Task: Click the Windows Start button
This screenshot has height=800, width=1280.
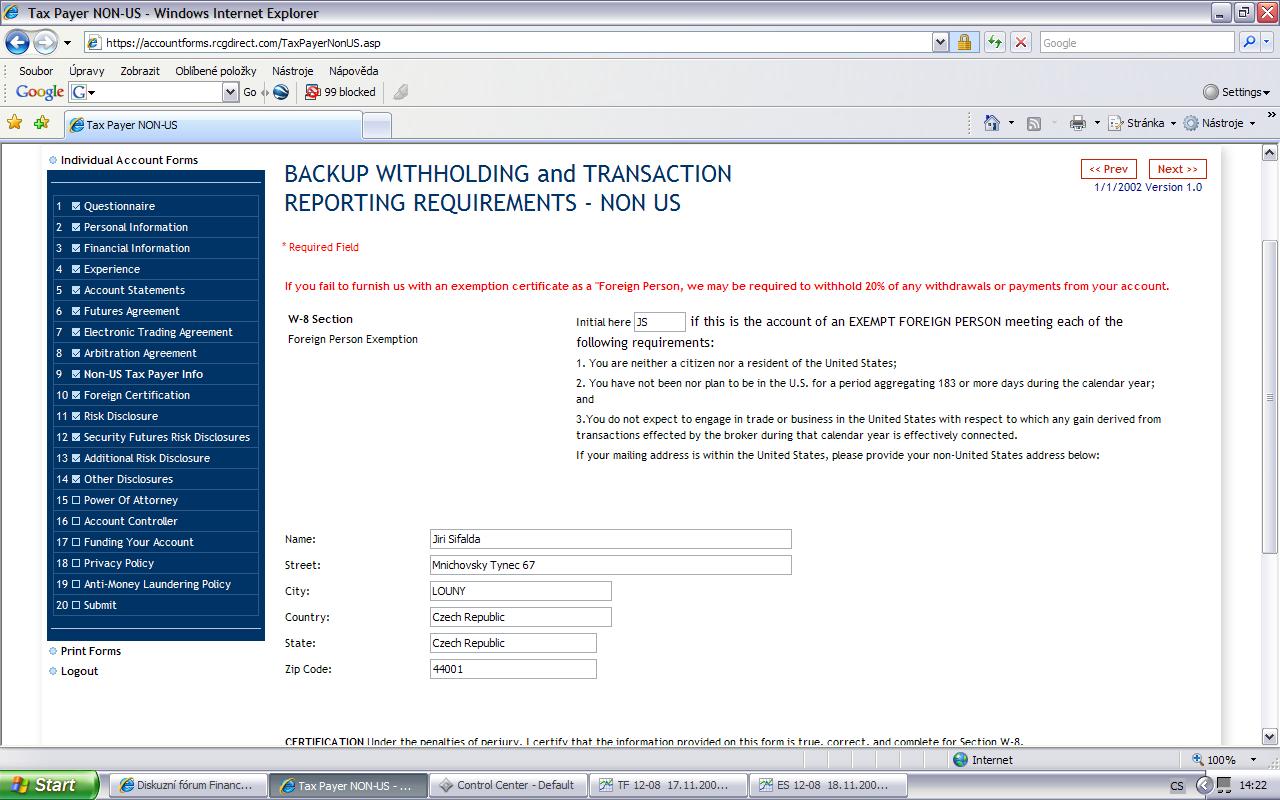Action: click(49, 785)
